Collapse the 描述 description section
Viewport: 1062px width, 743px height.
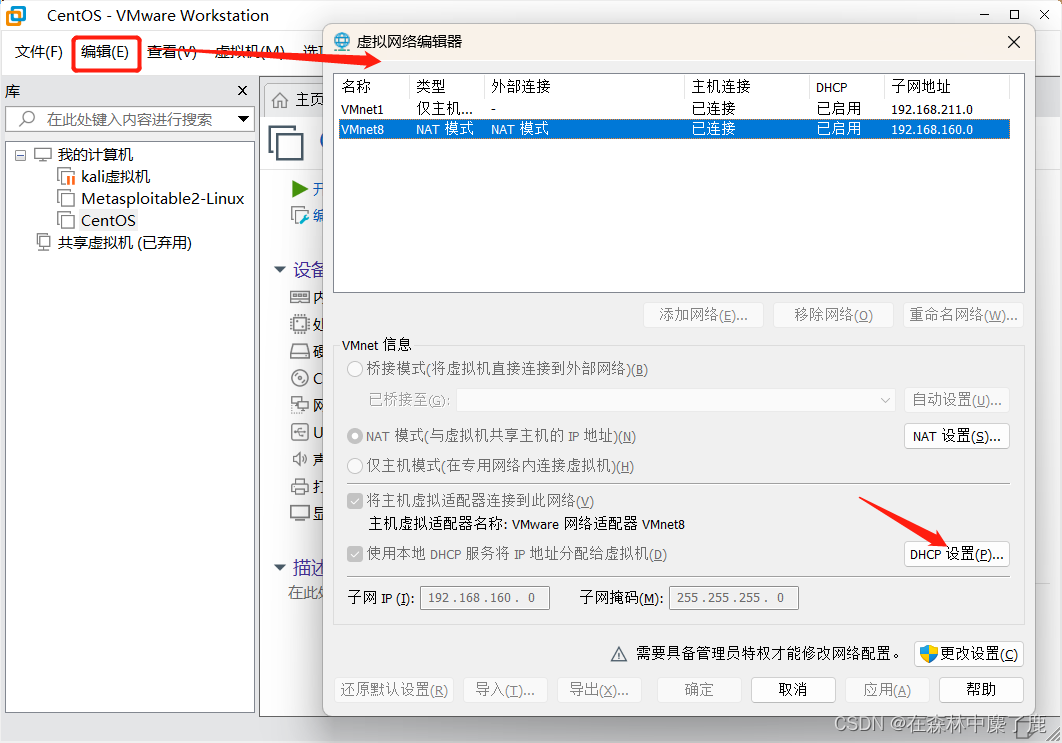[280, 568]
